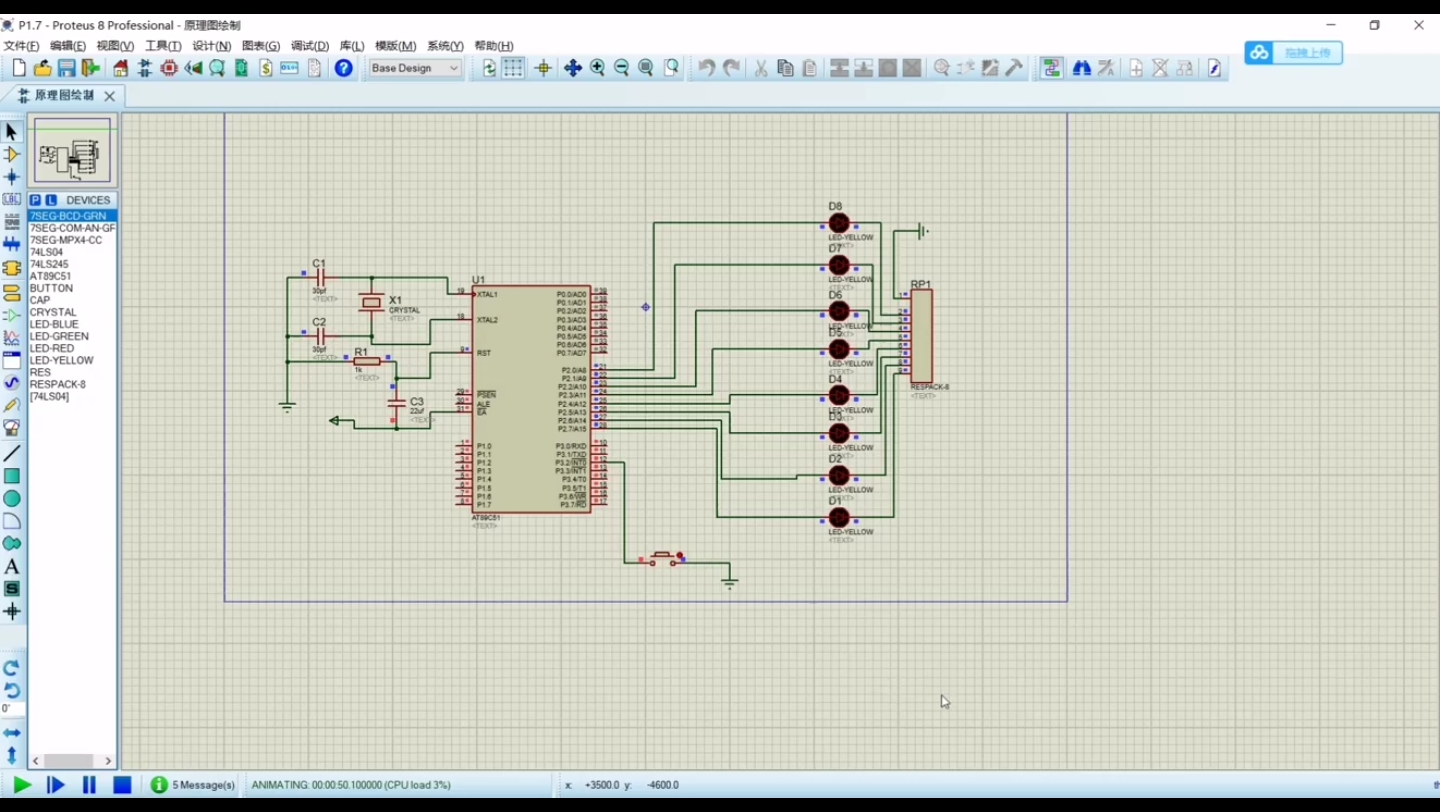The image size is (1440, 812).
Task: Open the 调试(D) menu
Action: pyautogui.click(x=310, y=46)
